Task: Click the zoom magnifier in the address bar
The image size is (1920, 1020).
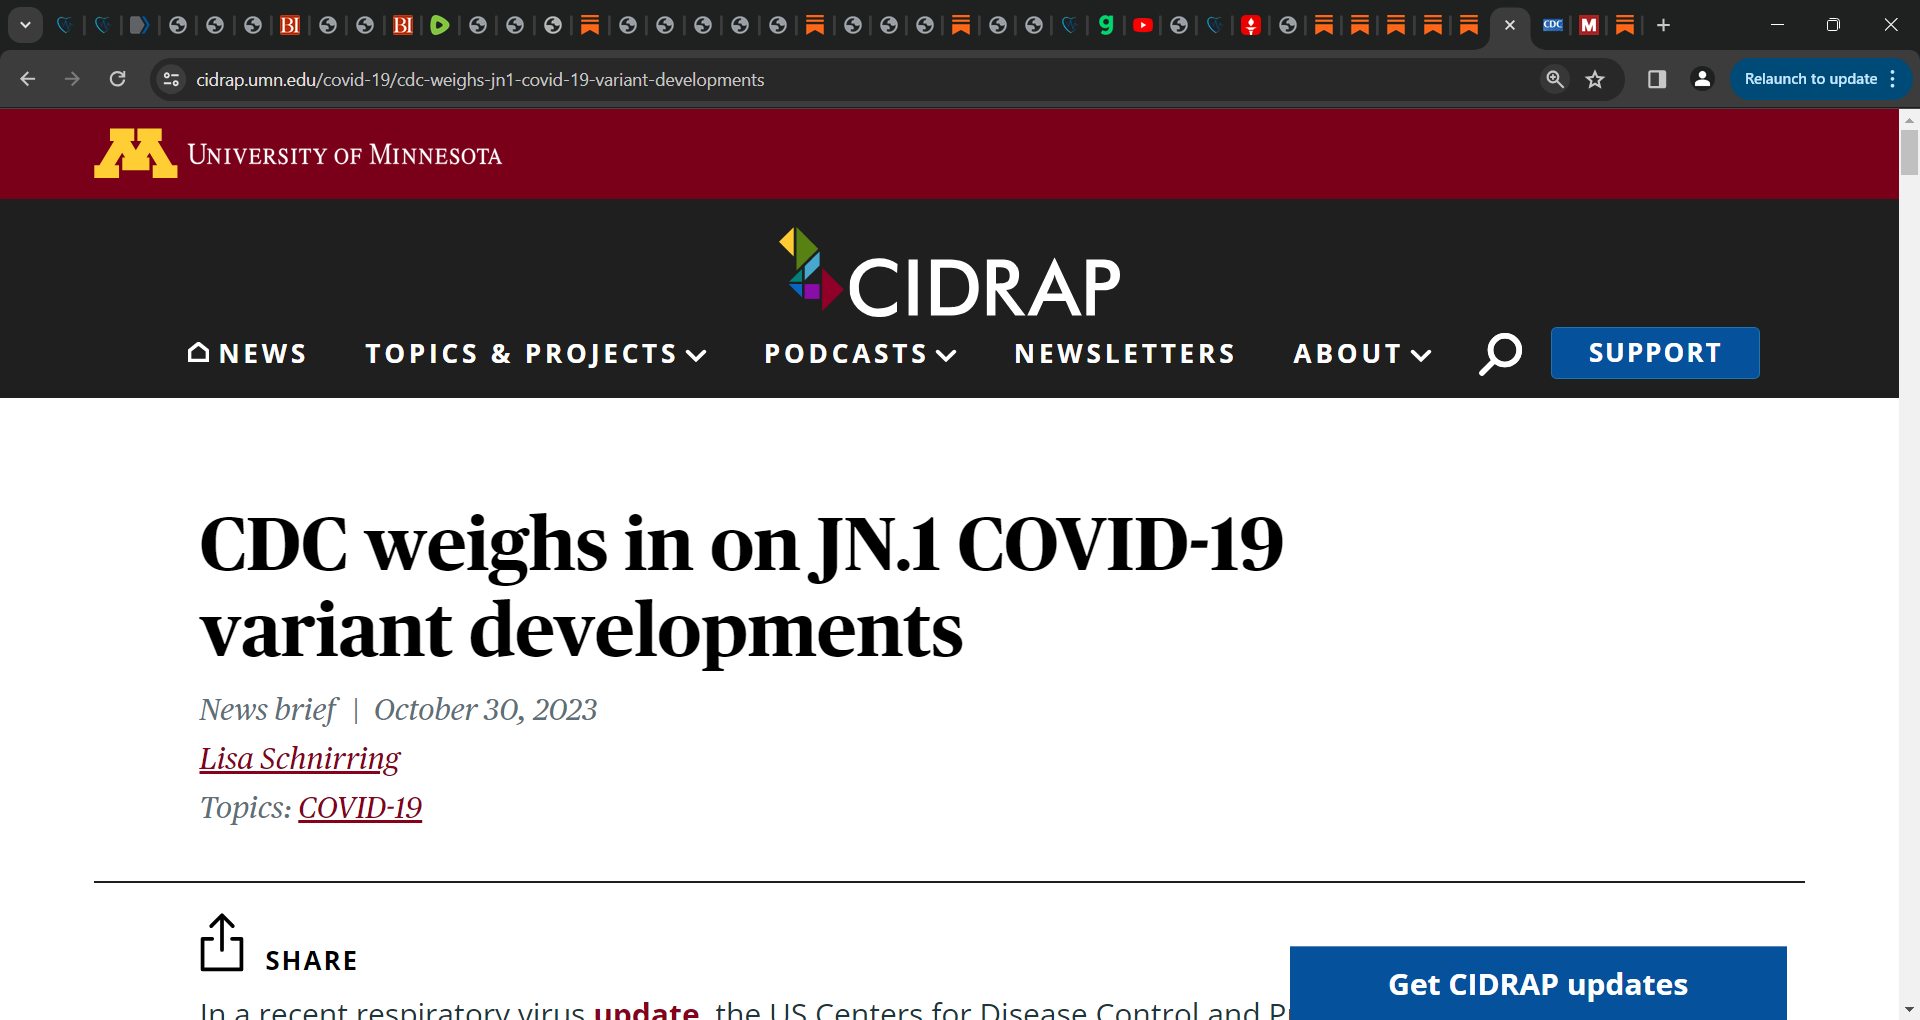Action: point(1555,79)
